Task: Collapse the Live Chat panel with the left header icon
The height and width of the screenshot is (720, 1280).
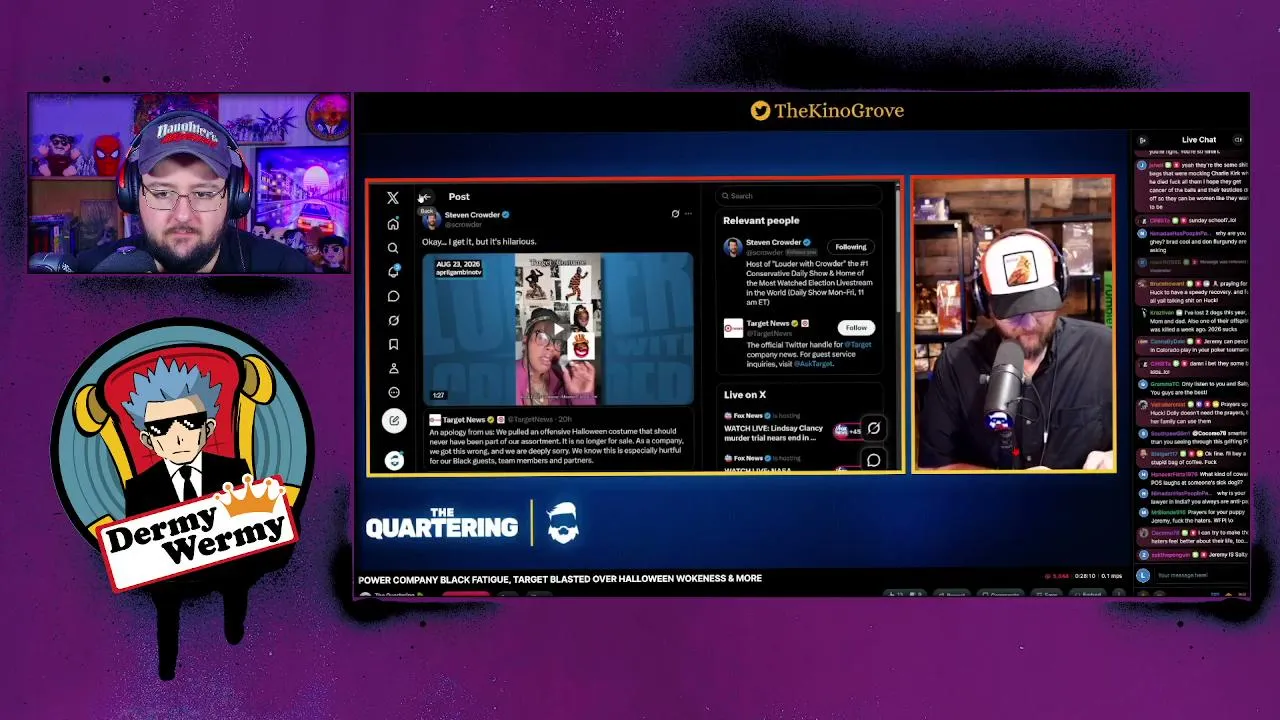Action: (1143, 140)
